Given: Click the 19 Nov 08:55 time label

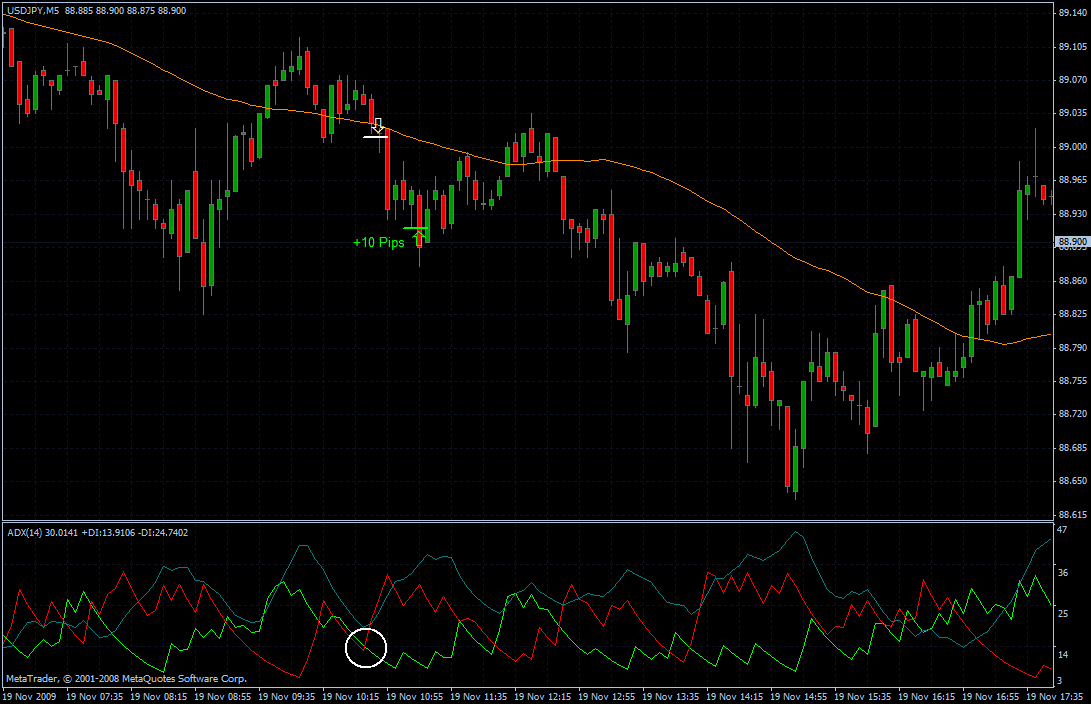Looking at the screenshot, I should [222, 696].
